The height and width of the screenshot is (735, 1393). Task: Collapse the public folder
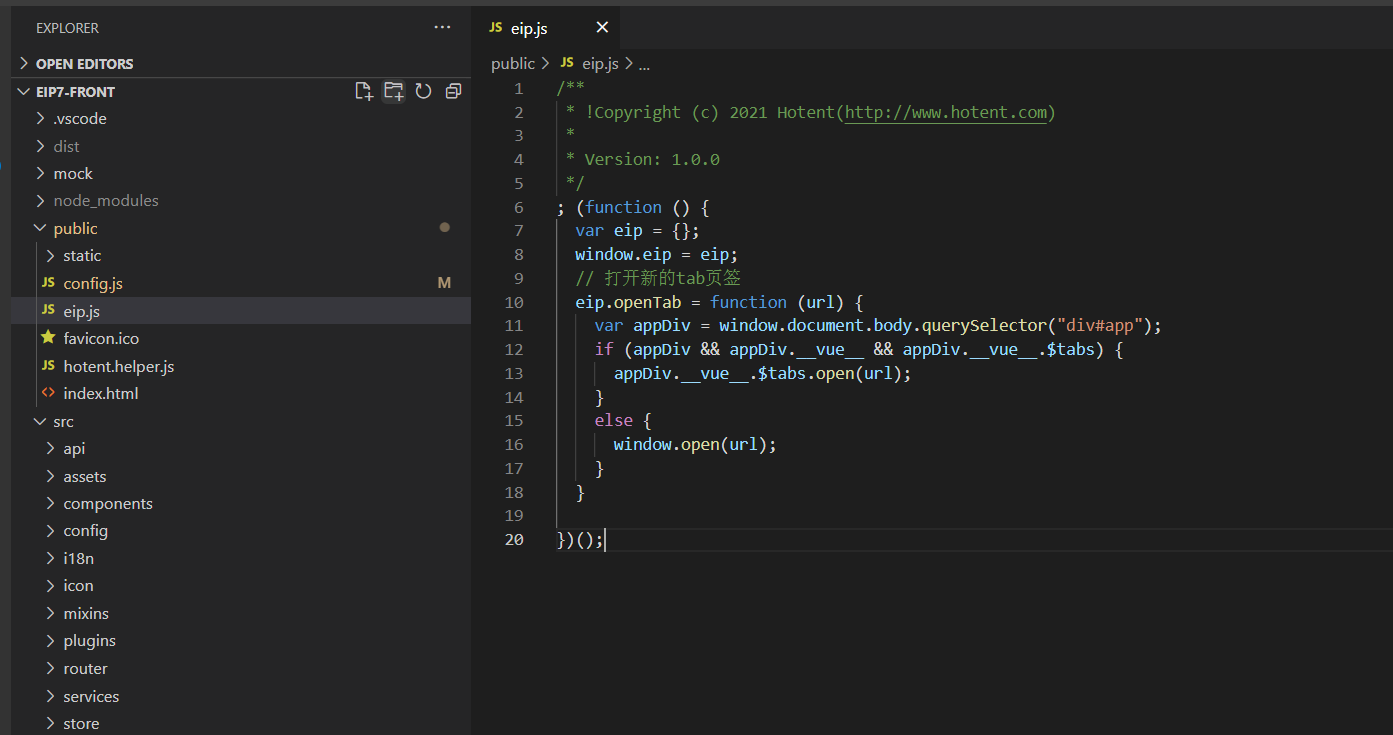point(75,228)
